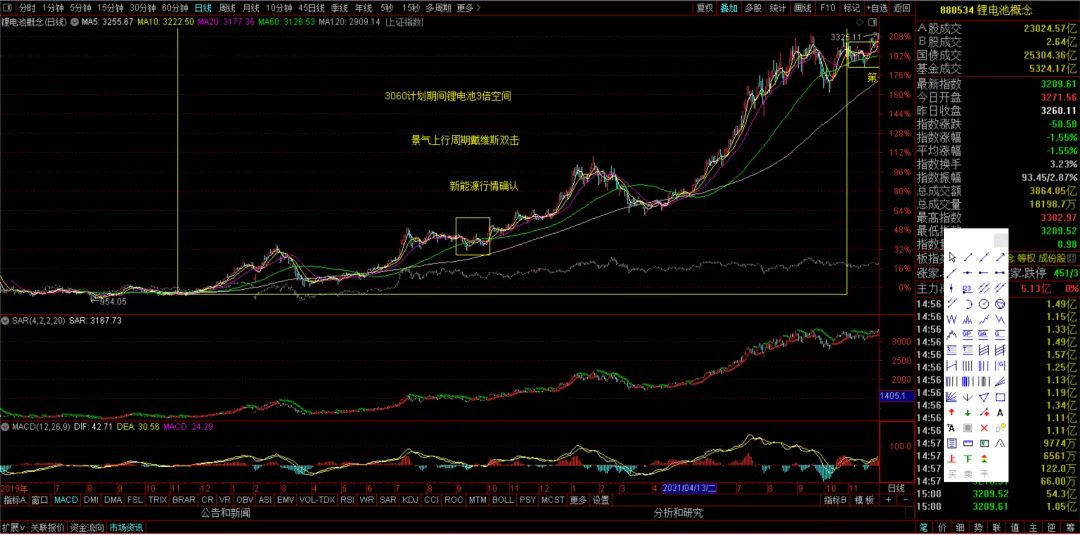
Task: Click the 卖 sell marker icon
Action: click(x=968, y=473)
